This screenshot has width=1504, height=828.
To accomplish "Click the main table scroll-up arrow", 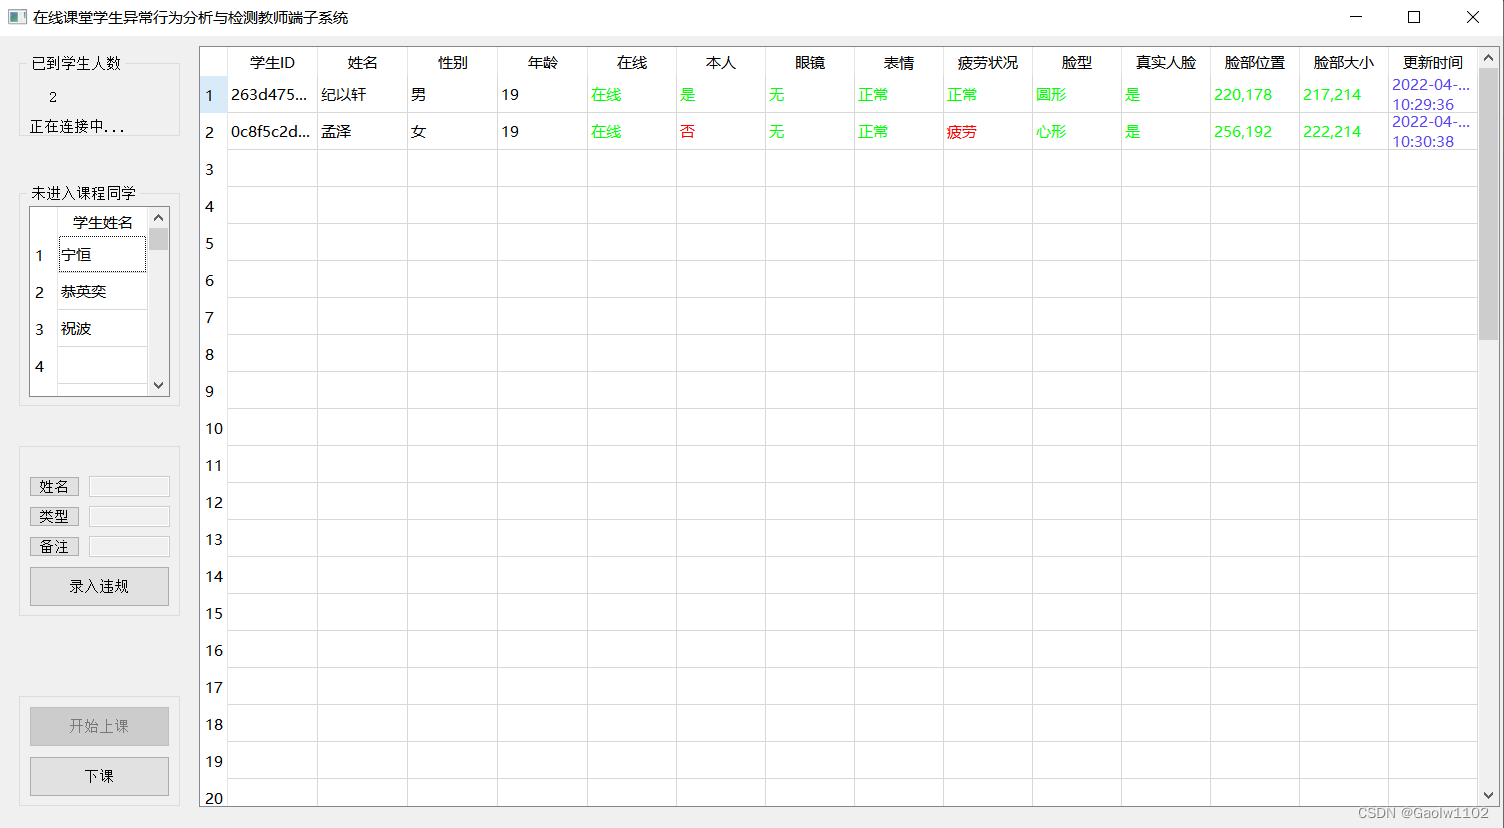I will tap(1488, 57).
